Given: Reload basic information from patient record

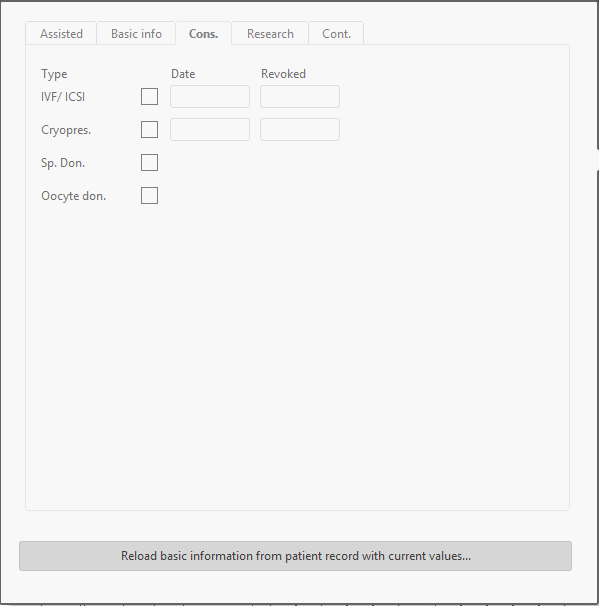Looking at the screenshot, I should coord(296,556).
